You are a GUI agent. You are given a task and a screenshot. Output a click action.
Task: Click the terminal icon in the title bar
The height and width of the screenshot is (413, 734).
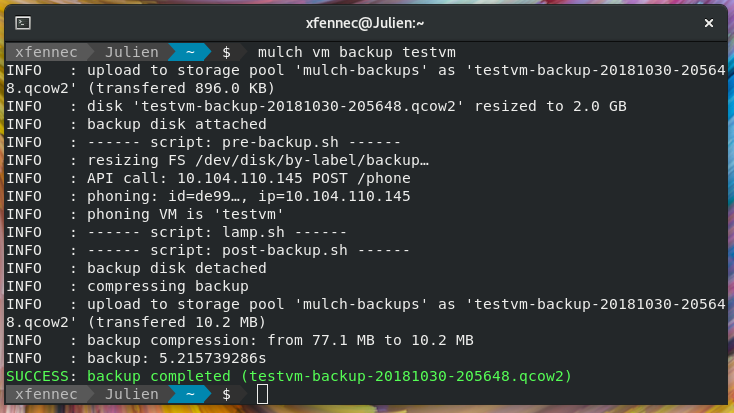tap(22, 23)
